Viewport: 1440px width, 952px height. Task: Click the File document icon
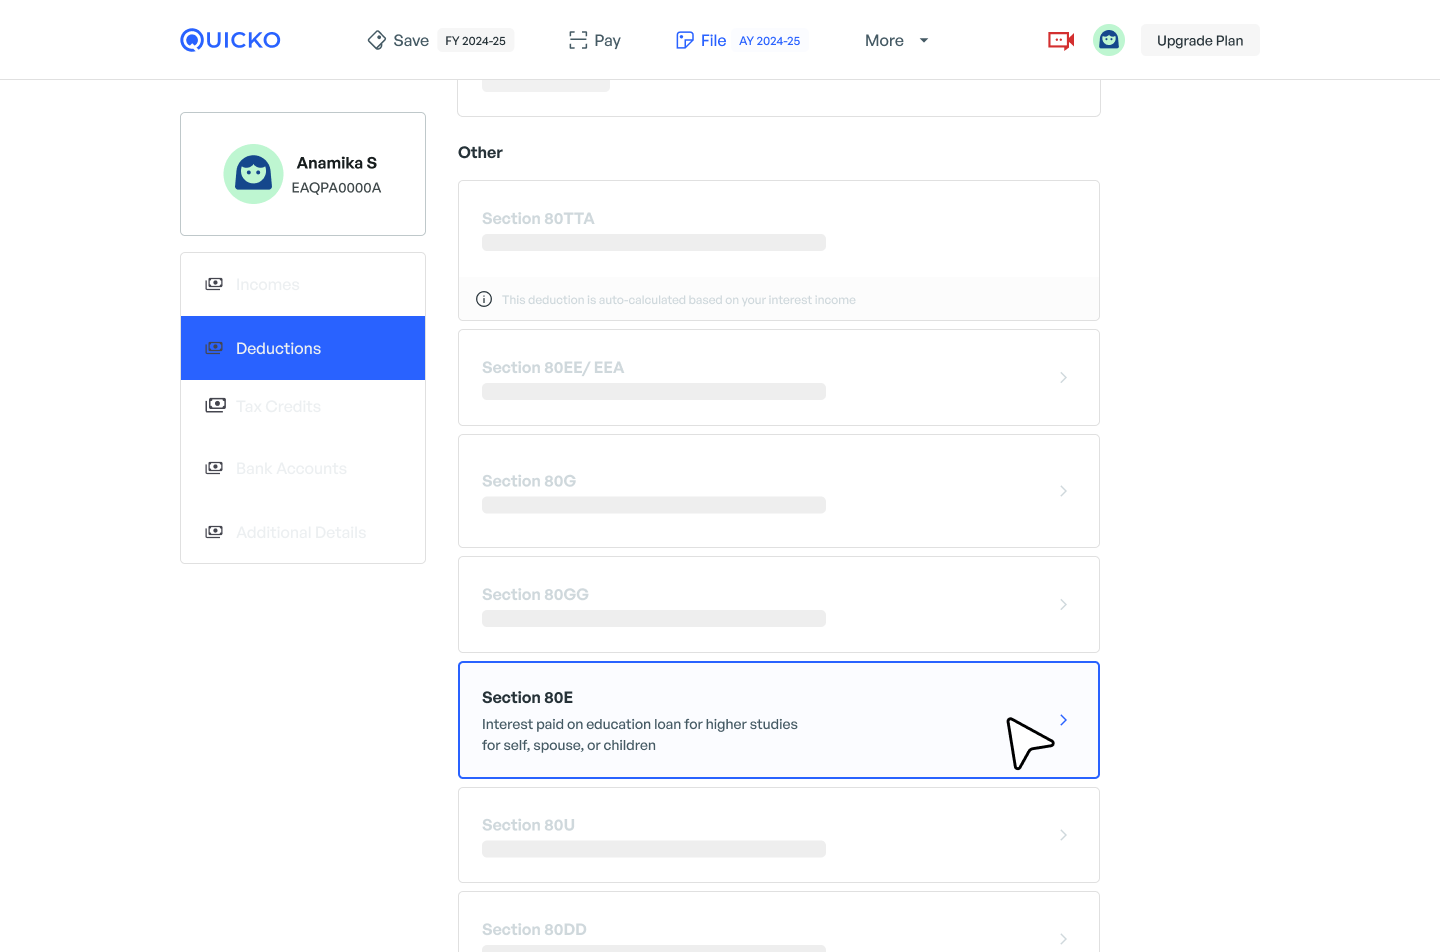click(x=685, y=40)
